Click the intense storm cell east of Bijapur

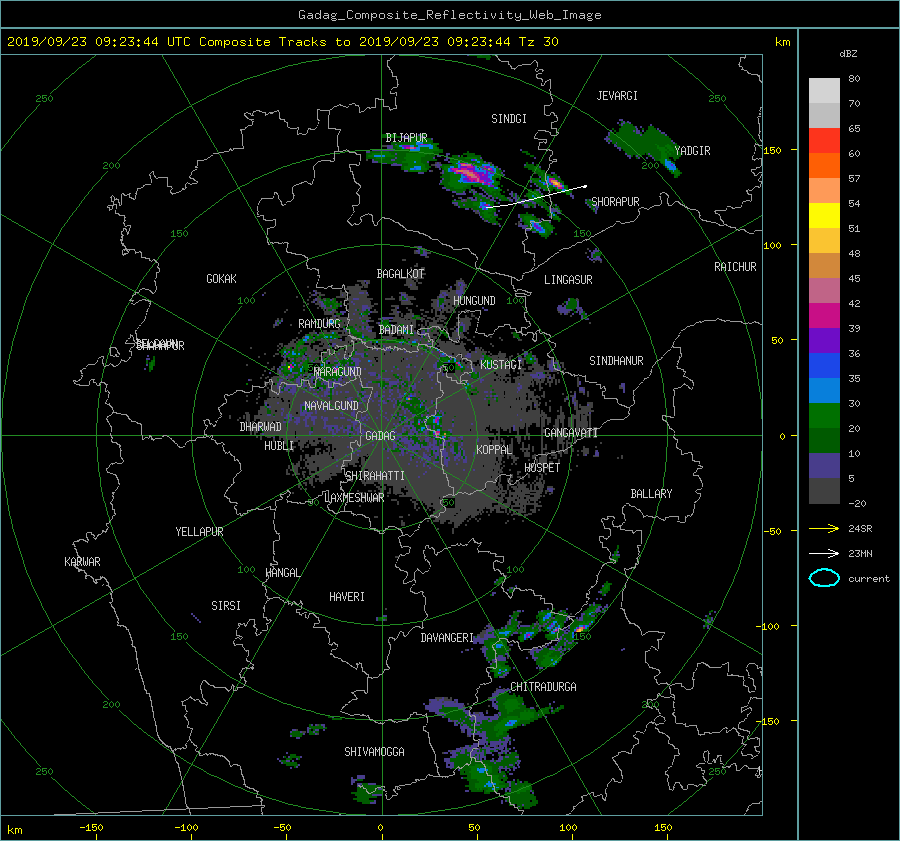(x=472, y=172)
